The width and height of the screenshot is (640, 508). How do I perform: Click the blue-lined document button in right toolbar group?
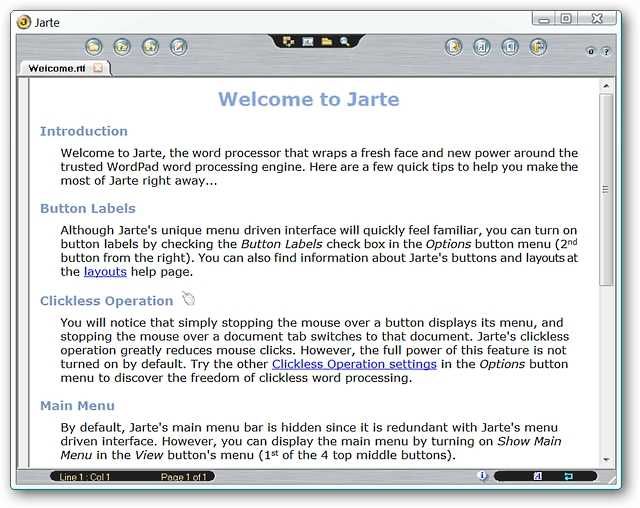[510, 47]
